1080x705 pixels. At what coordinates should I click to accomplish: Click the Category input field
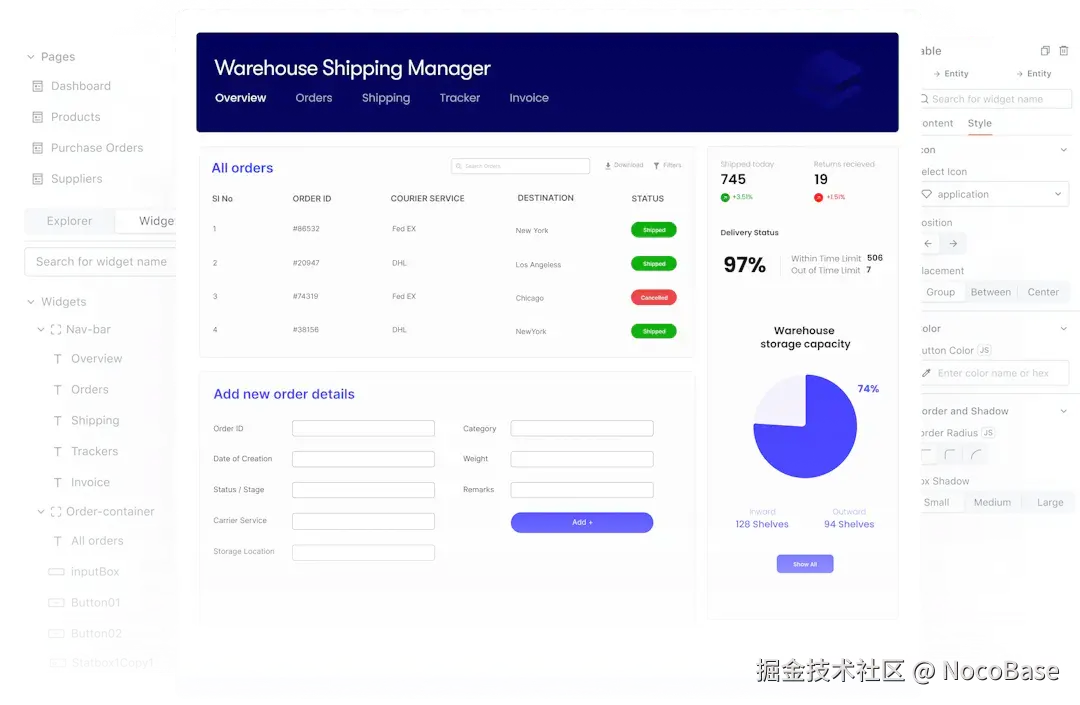click(582, 428)
